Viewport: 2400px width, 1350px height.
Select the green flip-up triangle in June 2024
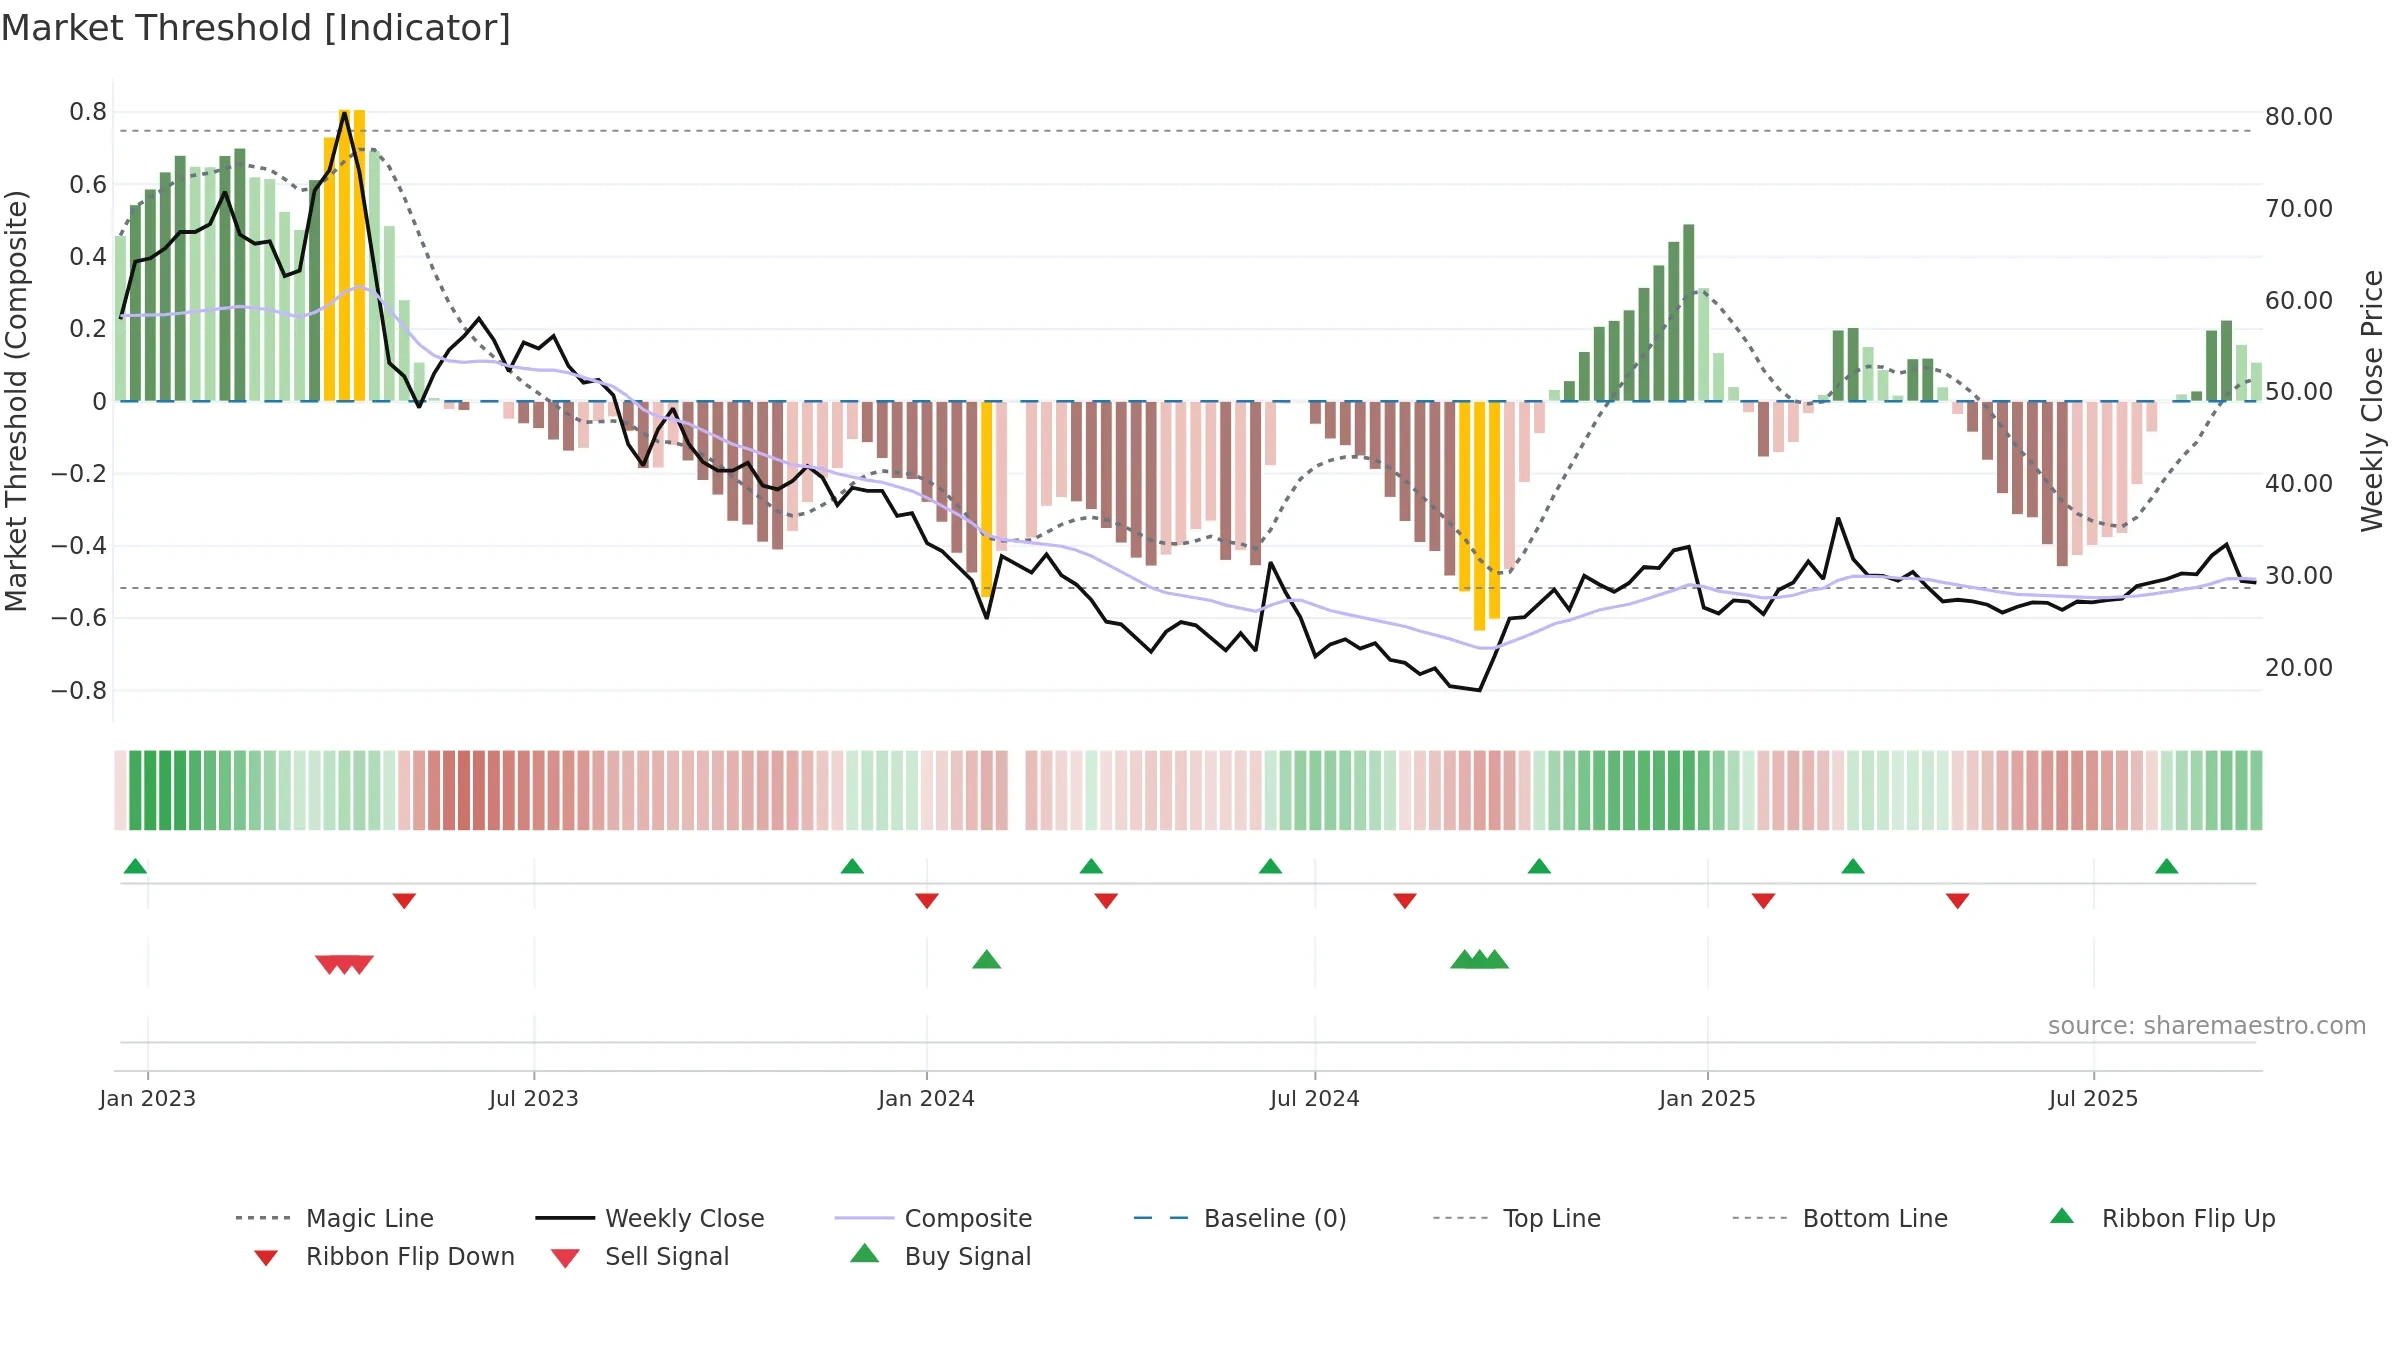point(1270,866)
